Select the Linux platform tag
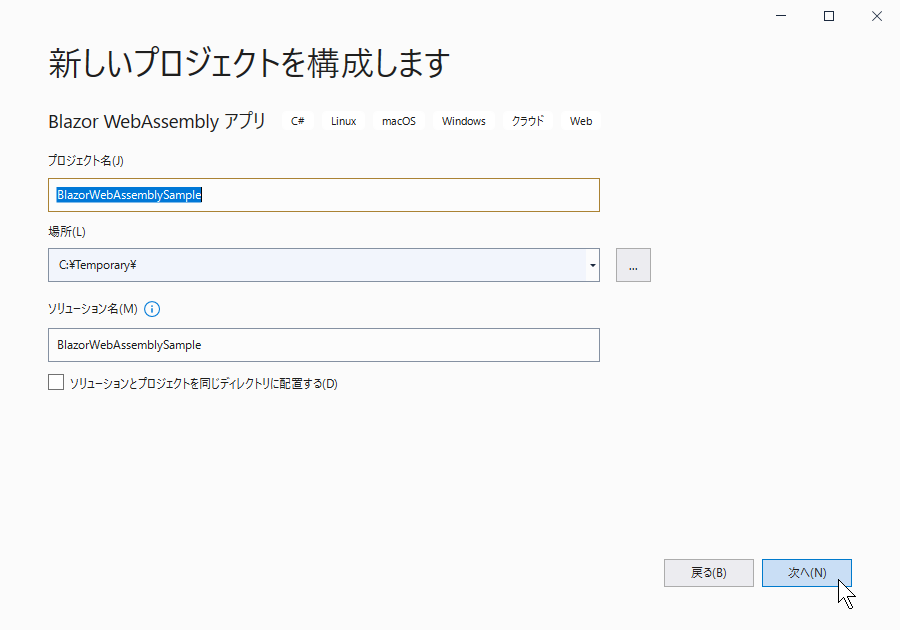 point(343,121)
